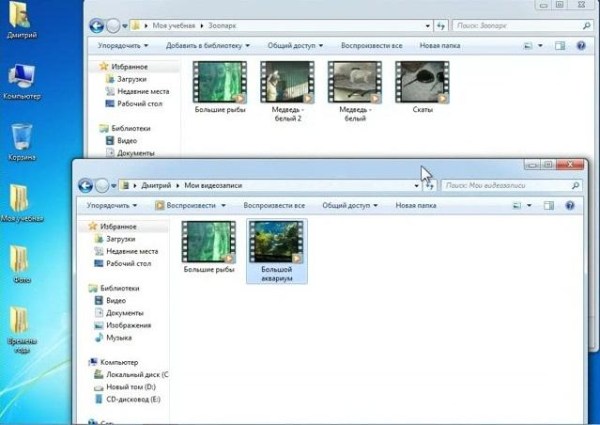The image size is (600, 425).
Task: Select the Медведь - белый 2 video
Action: [x=286, y=83]
